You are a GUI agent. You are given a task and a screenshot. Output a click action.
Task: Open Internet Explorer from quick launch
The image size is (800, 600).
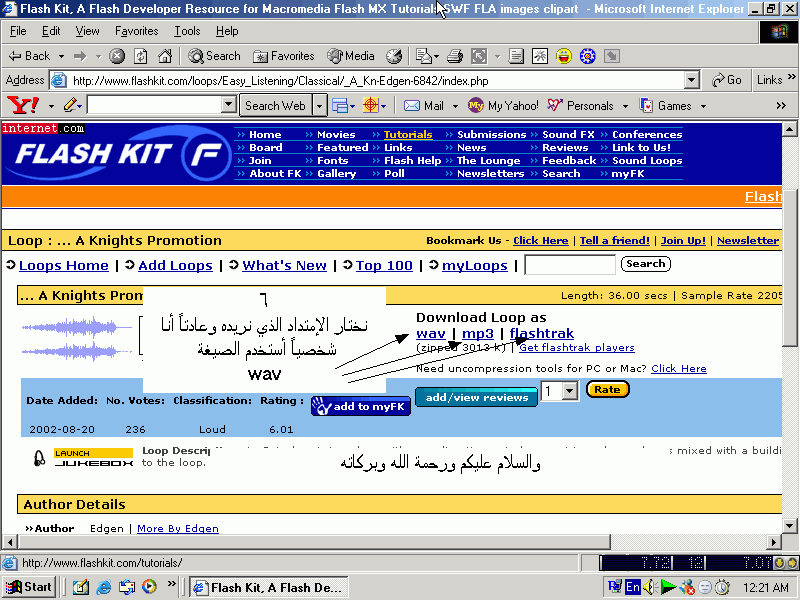tap(104, 587)
